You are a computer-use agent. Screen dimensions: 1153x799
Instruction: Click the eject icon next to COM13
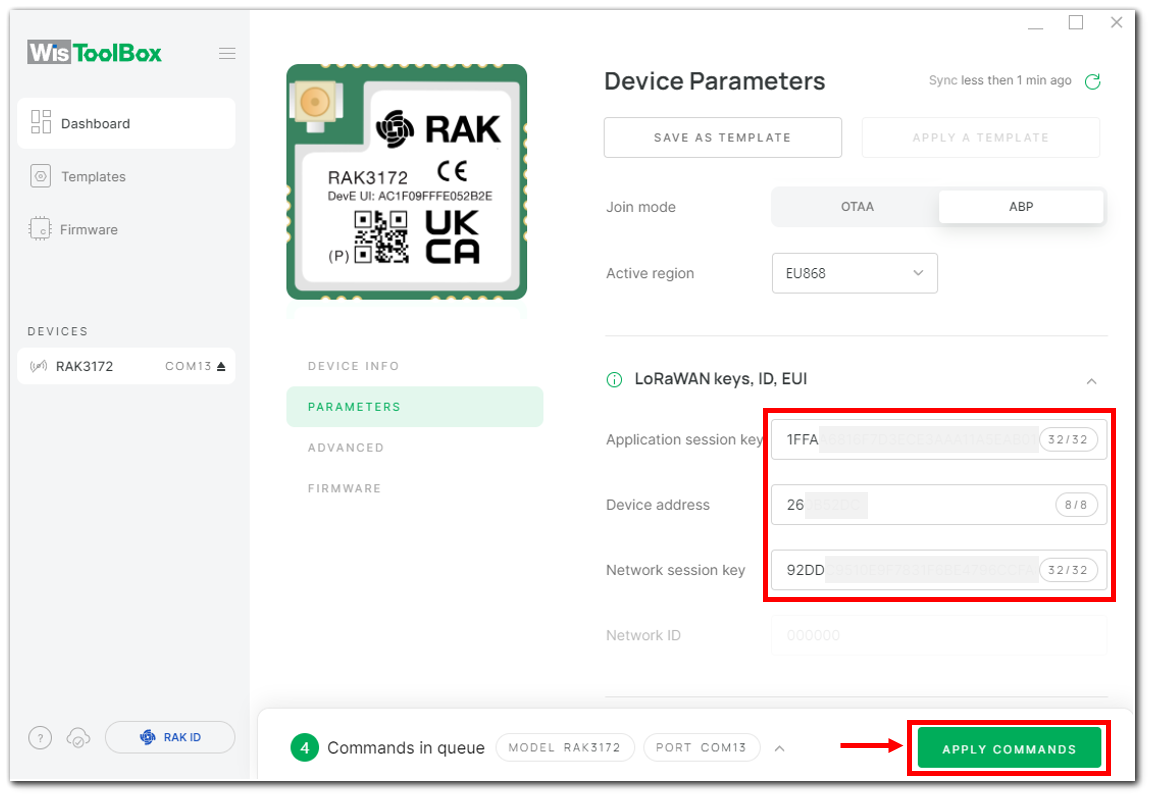click(221, 366)
